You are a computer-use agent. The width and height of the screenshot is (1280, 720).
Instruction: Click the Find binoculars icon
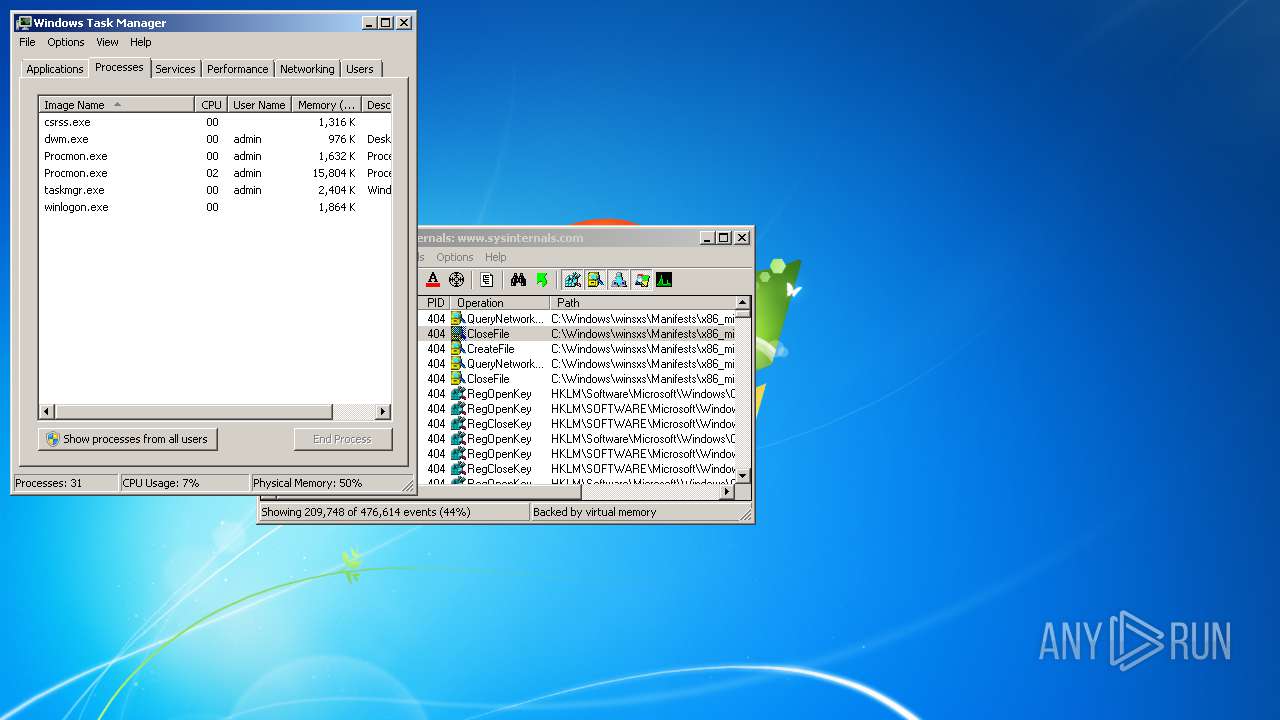tap(518, 280)
